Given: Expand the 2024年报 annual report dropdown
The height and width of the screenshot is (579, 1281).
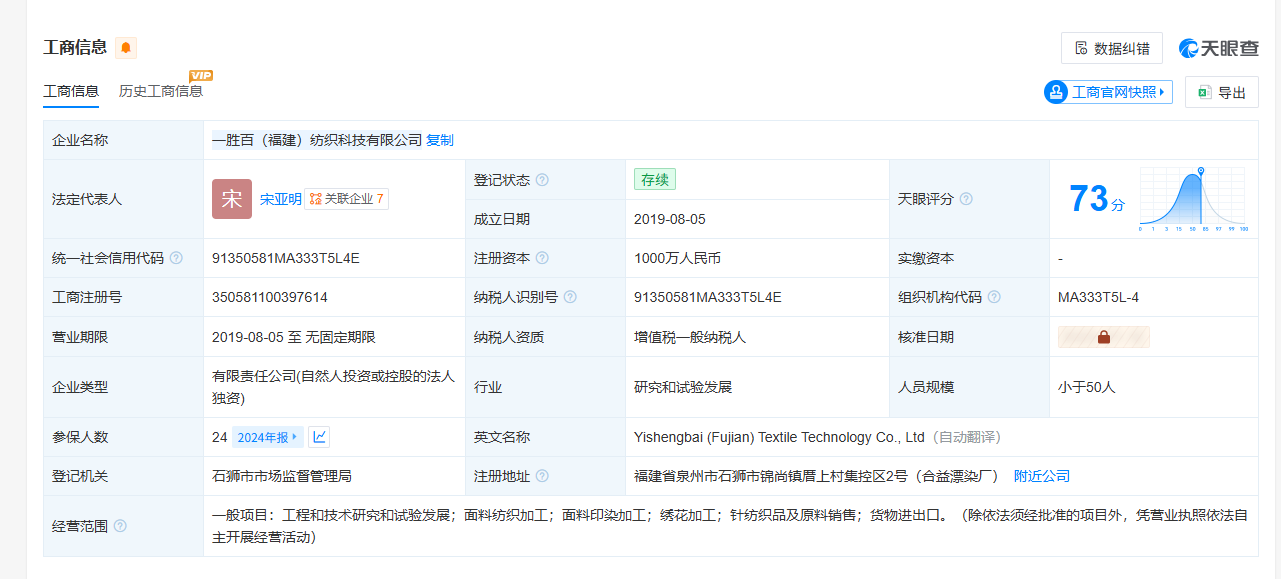Looking at the screenshot, I should 267,437.
